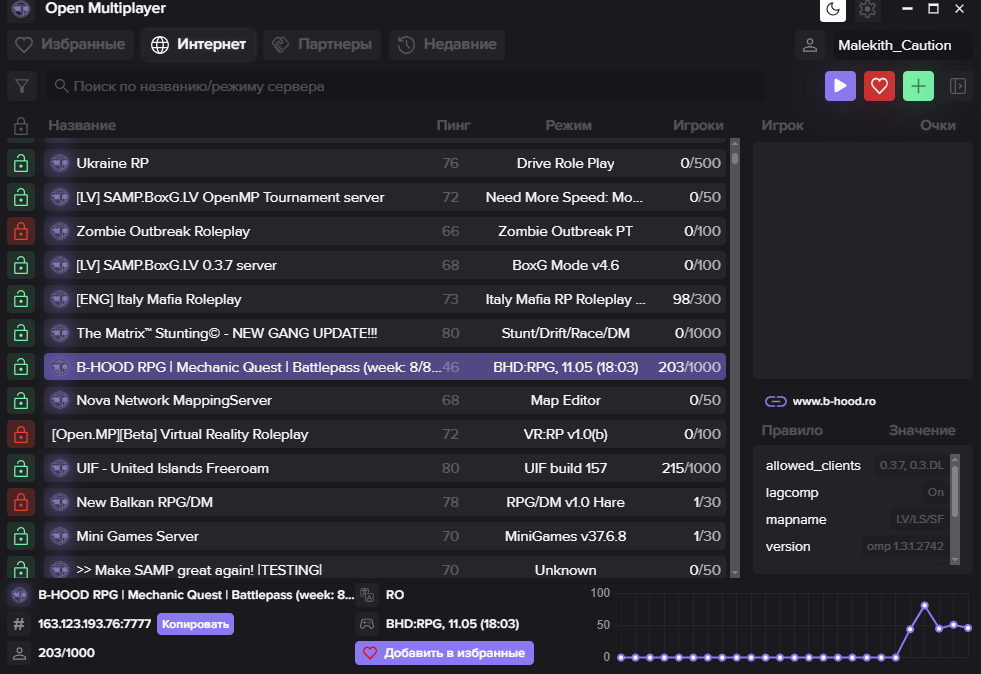Edit the nickname field Malekith_Caution
Screen dimensions: 981x674
pyautogui.click(x=902, y=45)
